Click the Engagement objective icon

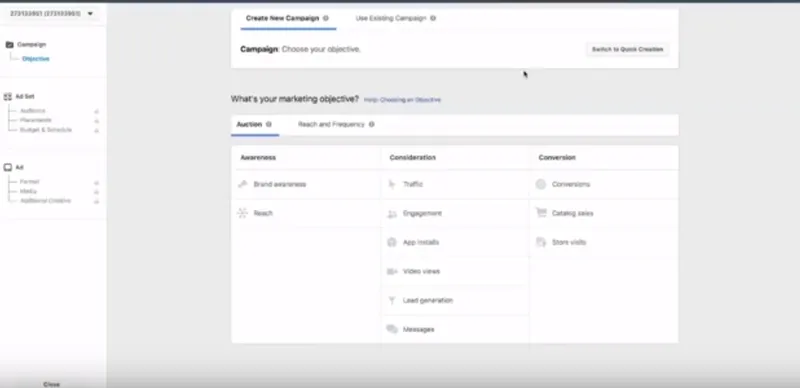click(x=392, y=213)
